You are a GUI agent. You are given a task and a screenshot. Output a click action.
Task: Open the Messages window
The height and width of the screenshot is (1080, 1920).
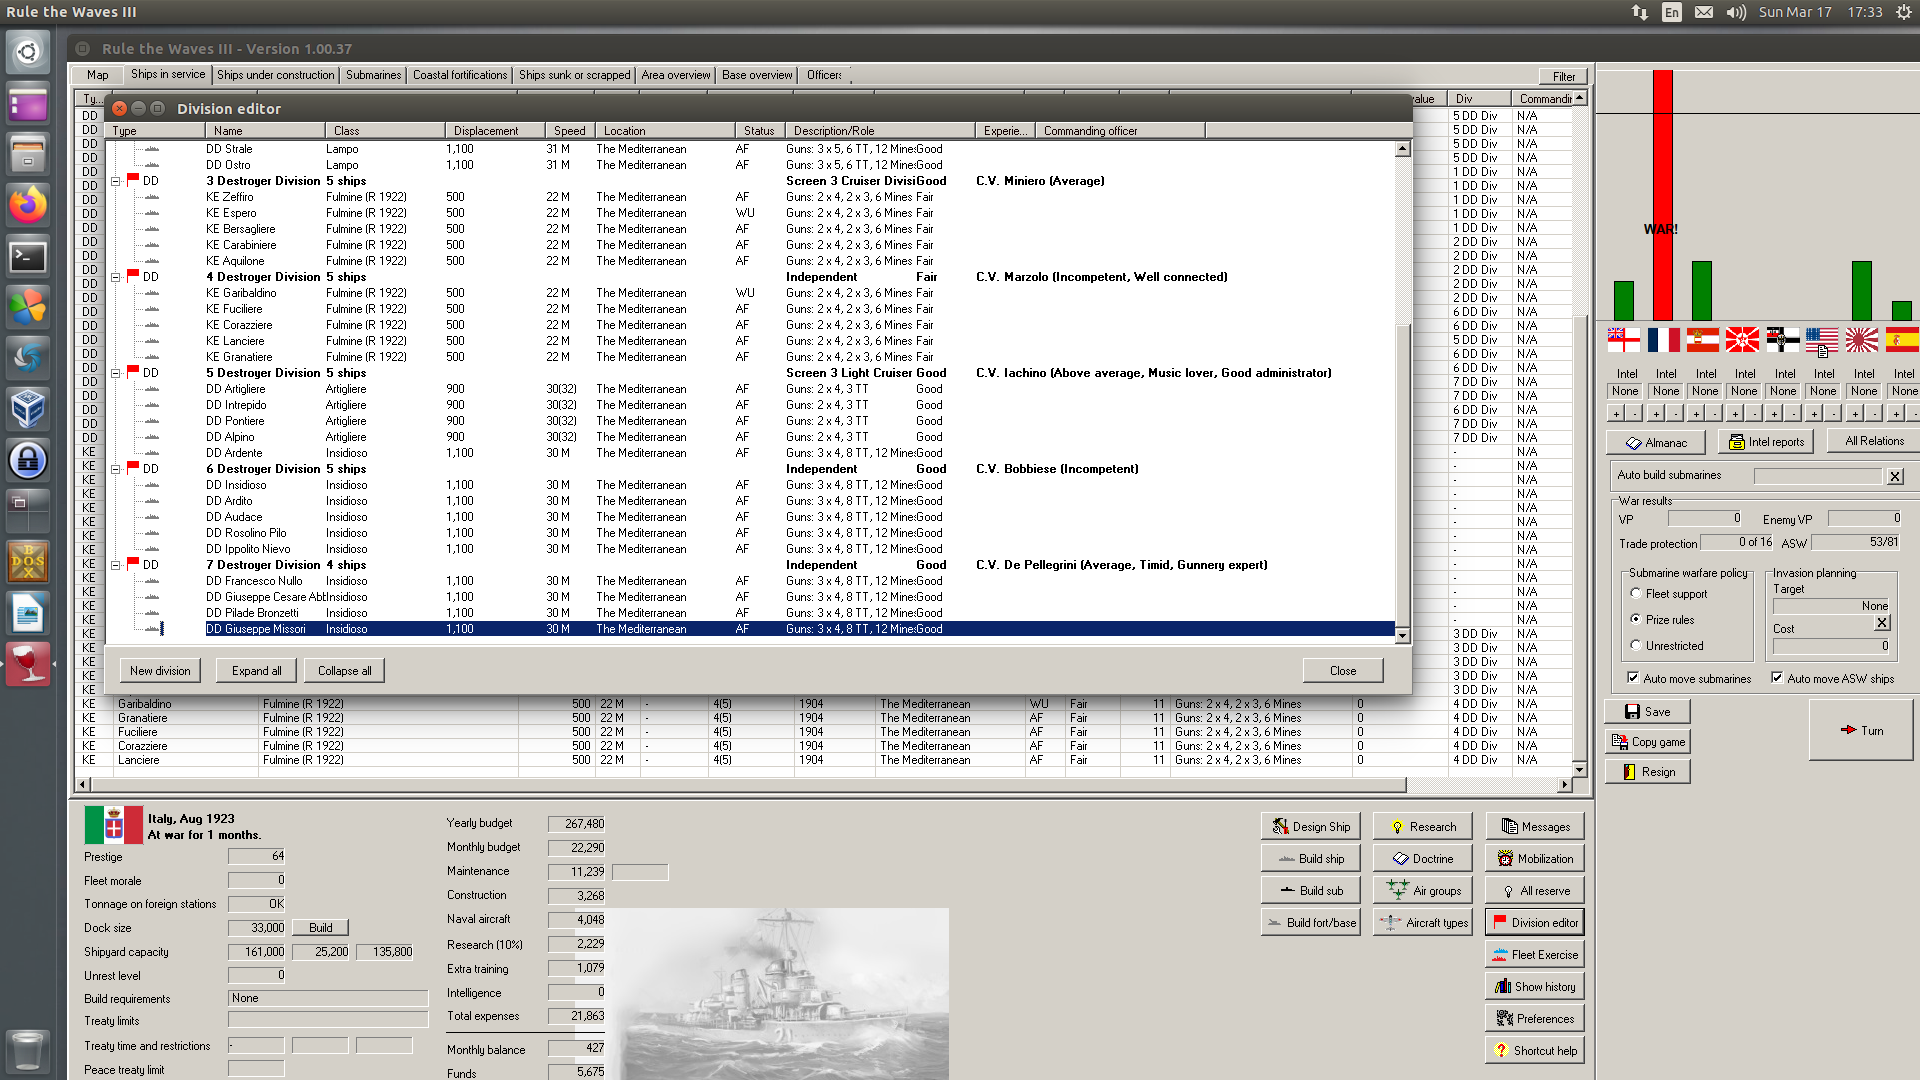tap(1534, 826)
